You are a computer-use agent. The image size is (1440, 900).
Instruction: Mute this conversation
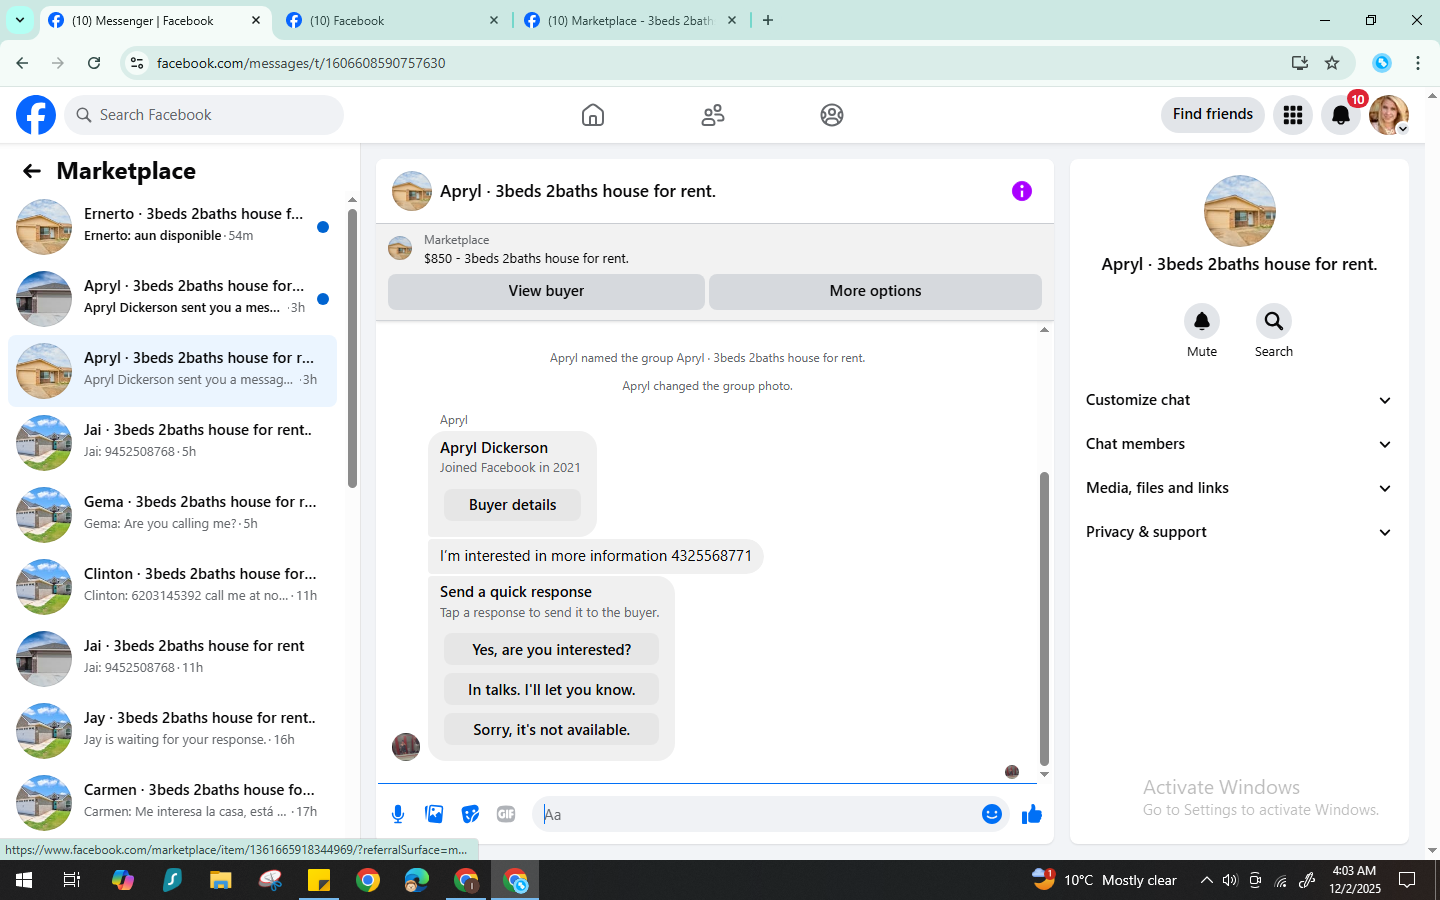pyautogui.click(x=1202, y=321)
